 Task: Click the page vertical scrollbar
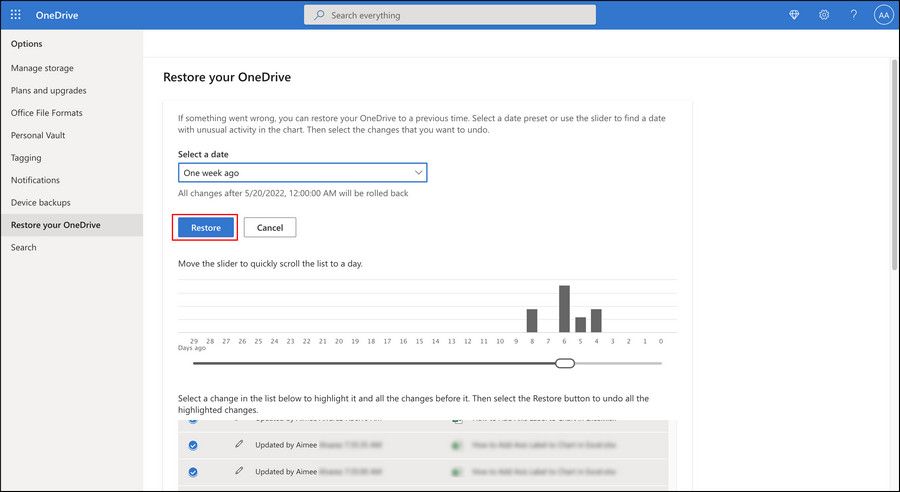coord(895,164)
